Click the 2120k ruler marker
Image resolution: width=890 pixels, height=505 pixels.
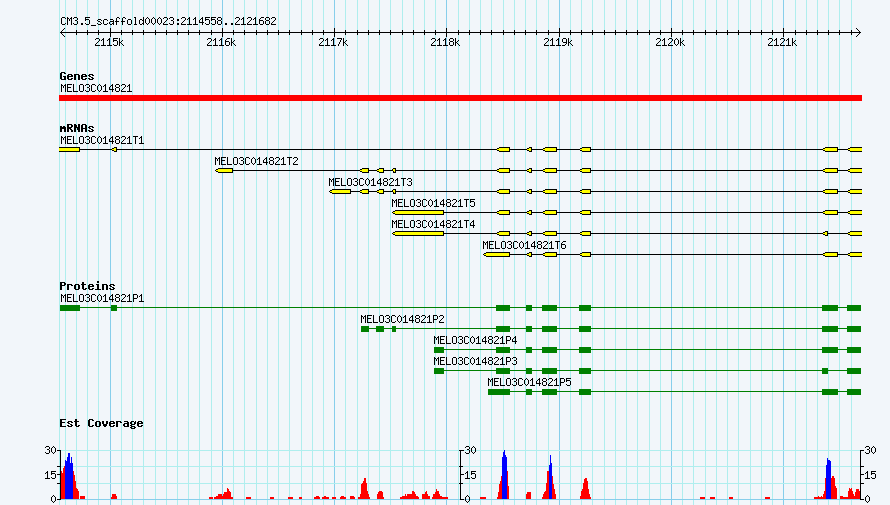[670, 43]
